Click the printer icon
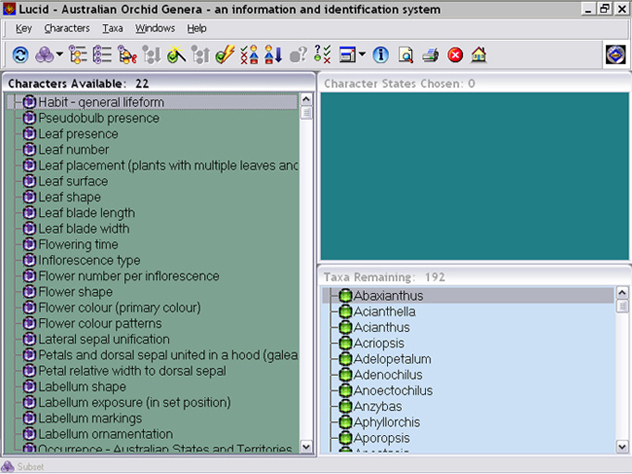Viewport: 632px width, 474px height. click(430, 55)
